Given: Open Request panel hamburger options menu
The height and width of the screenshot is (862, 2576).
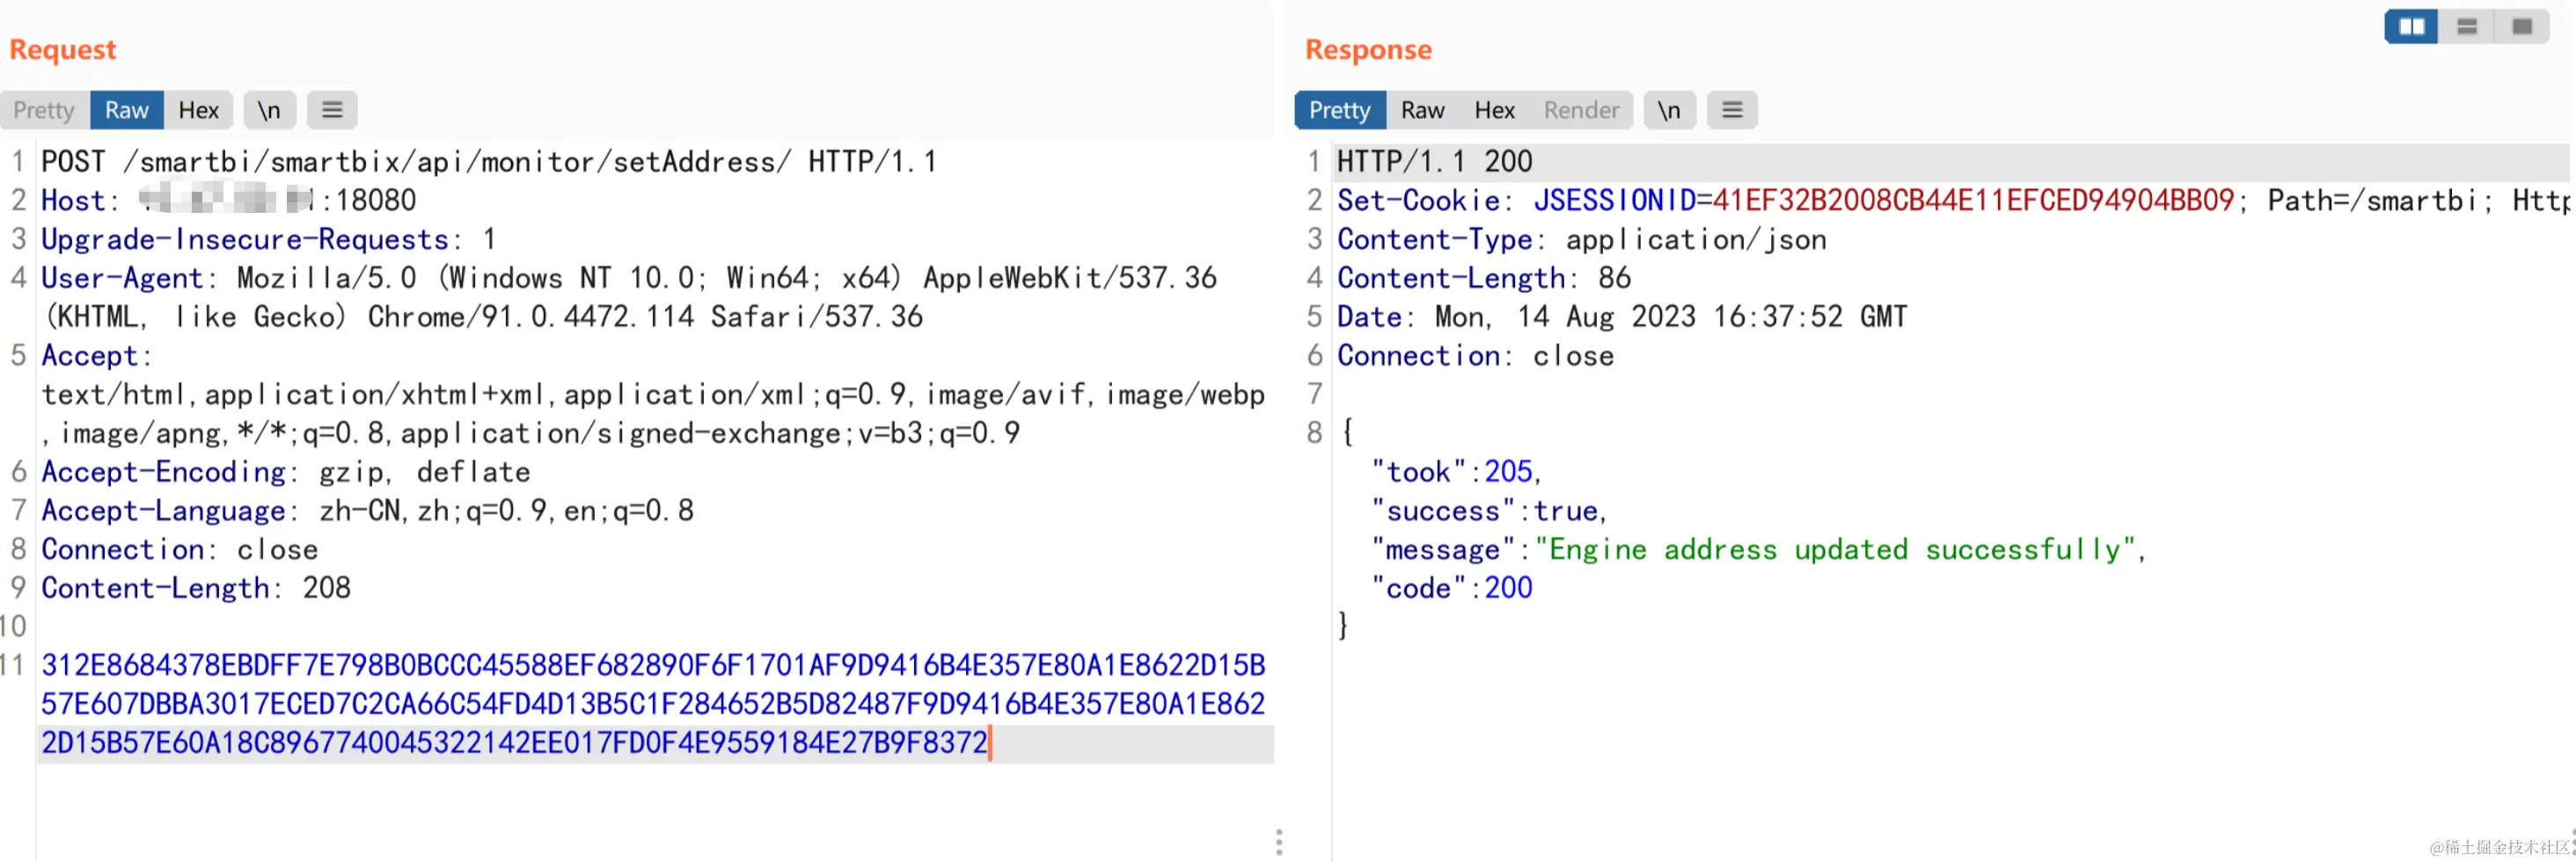Looking at the screenshot, I should pos(332,110).
